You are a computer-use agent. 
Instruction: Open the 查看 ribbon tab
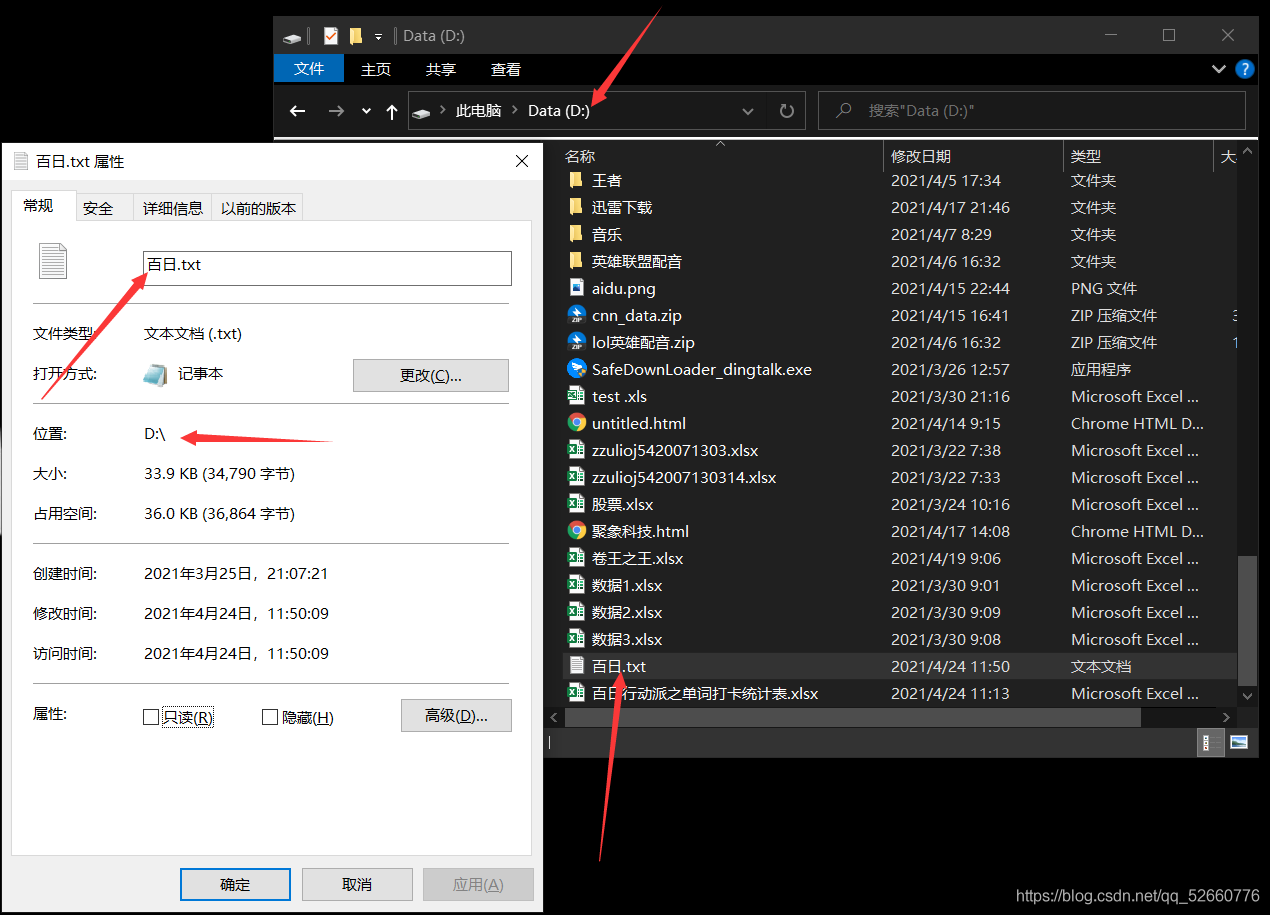pos(506,69)
